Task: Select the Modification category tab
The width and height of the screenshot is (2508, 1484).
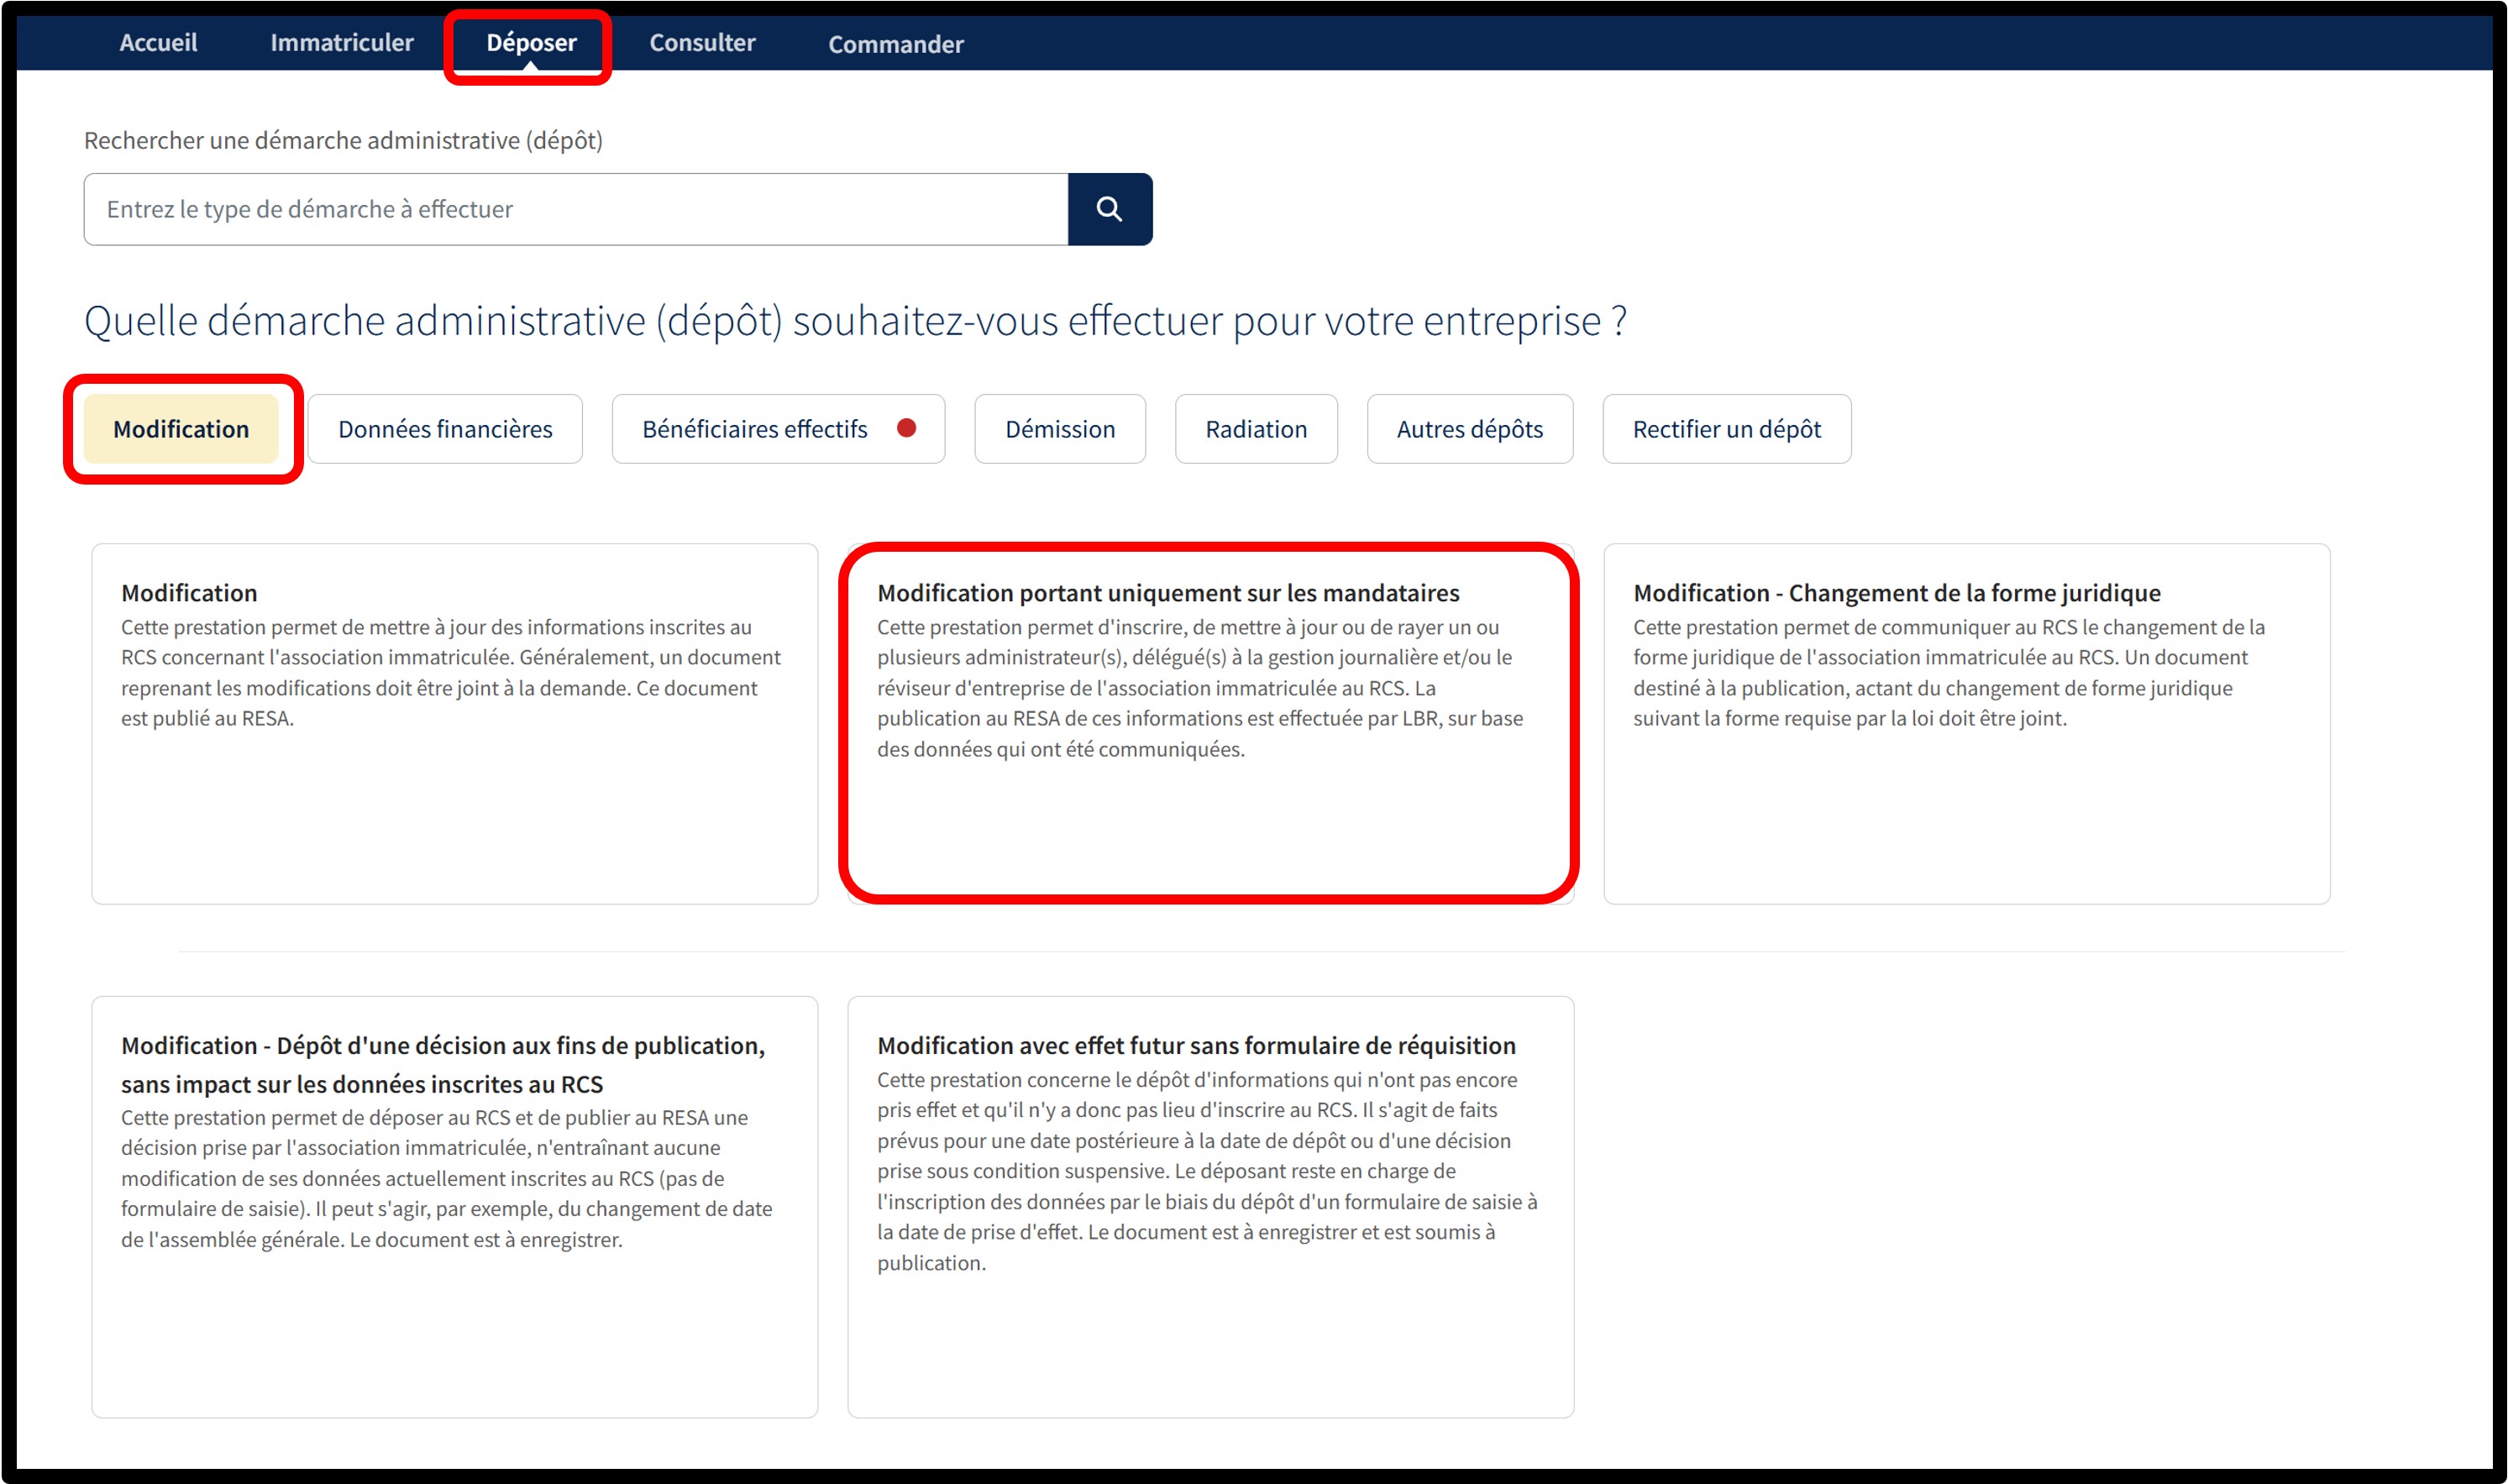Action: coord(181,429)
